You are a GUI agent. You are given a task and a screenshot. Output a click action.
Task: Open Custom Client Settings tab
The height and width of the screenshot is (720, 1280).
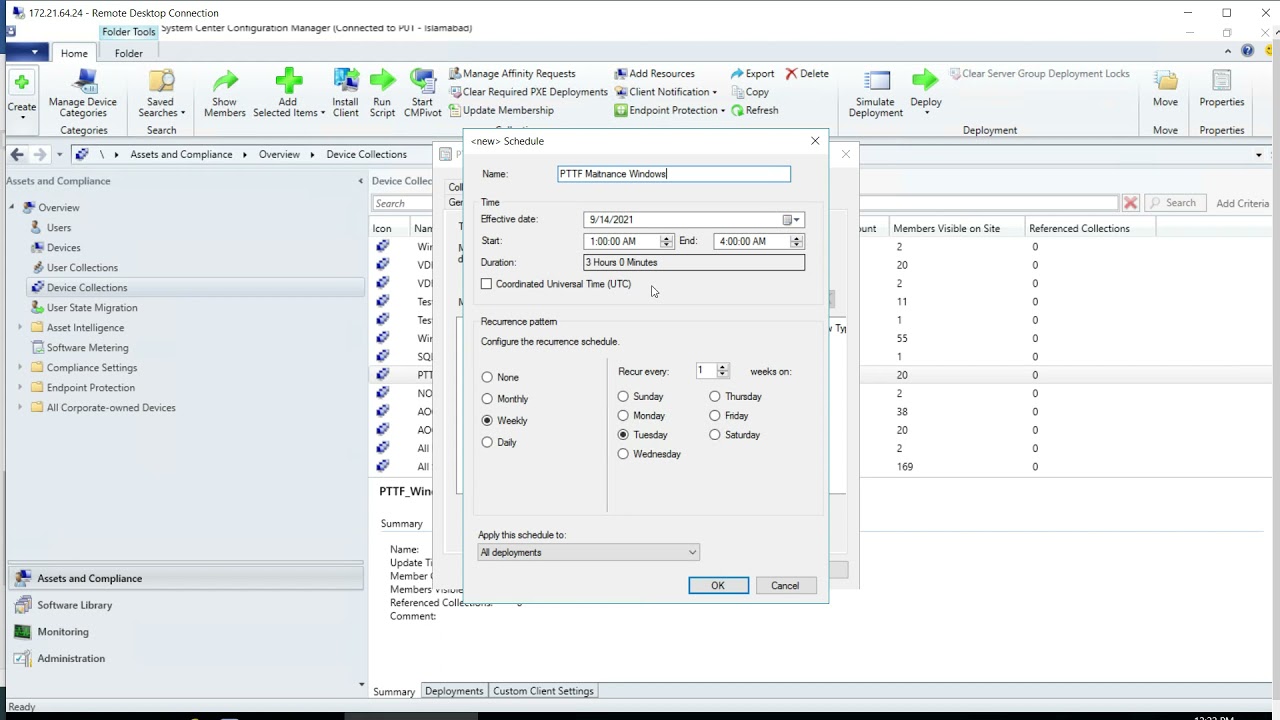[543, 691]
